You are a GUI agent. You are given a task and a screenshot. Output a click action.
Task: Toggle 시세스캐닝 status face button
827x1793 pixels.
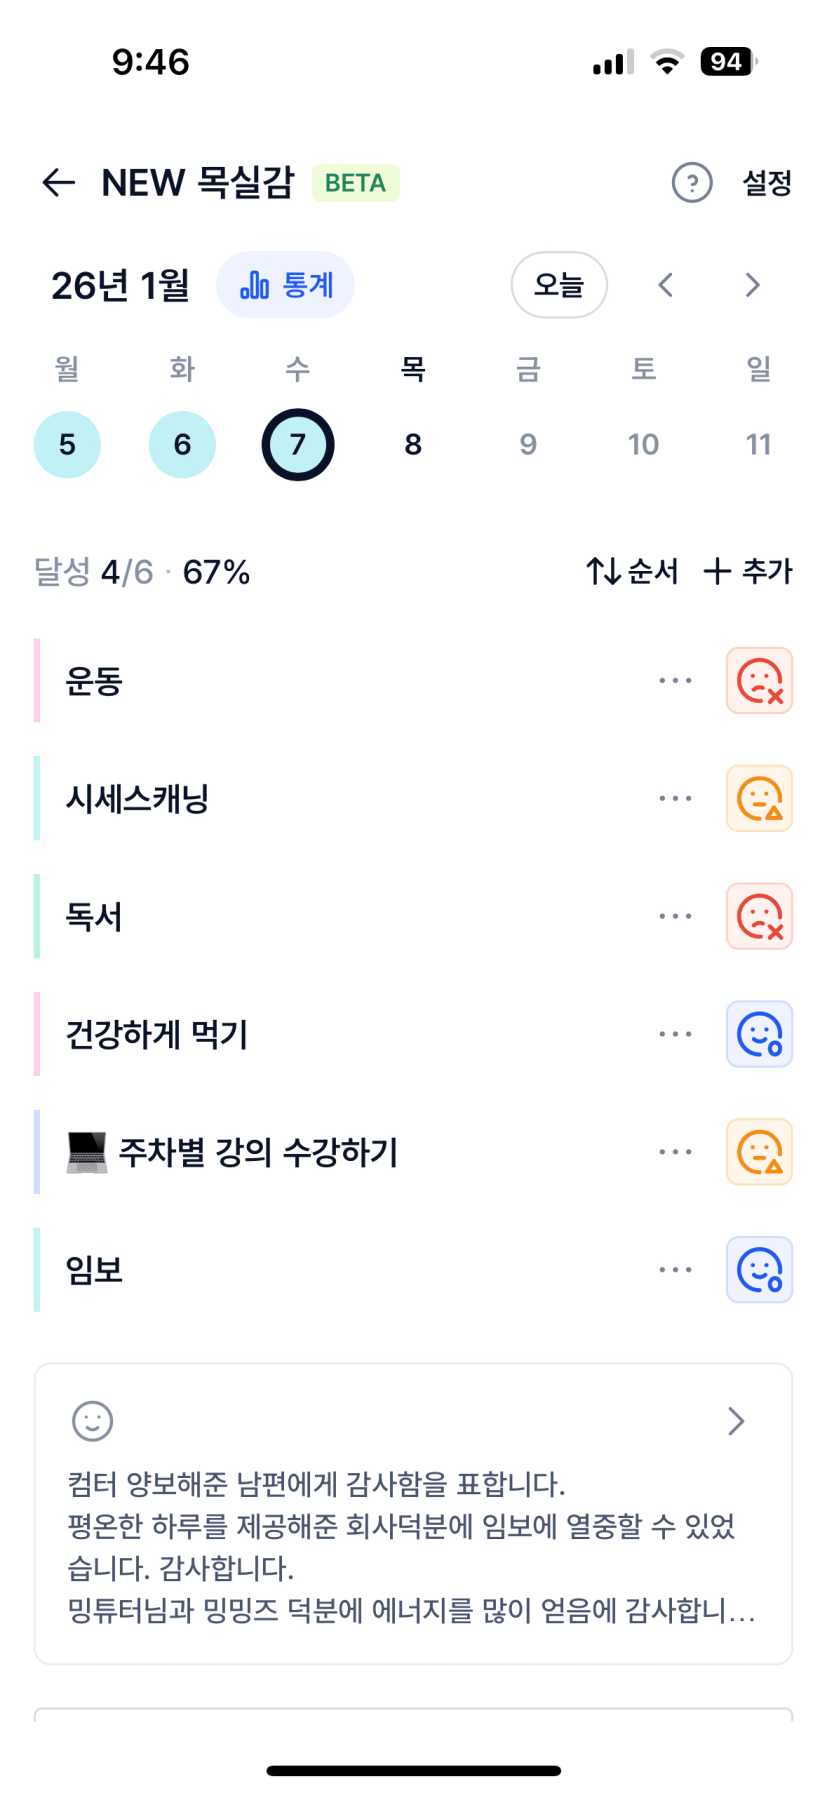click(x=759, y=799)
